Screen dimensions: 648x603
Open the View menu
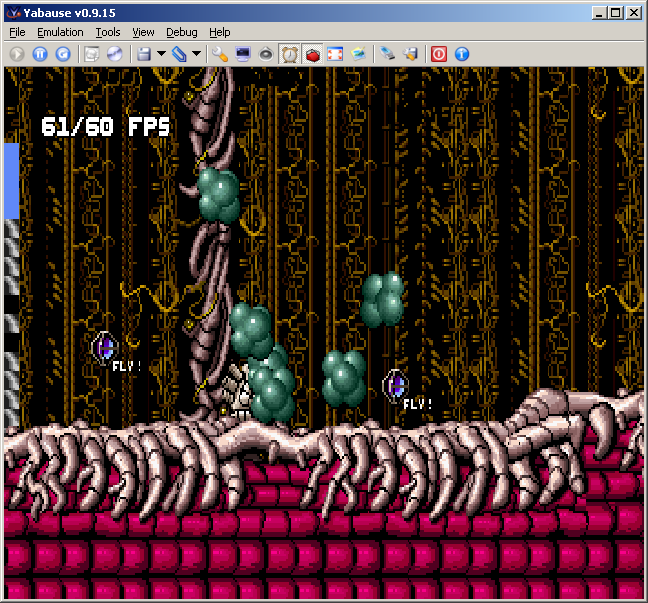(x=143, y=32)
